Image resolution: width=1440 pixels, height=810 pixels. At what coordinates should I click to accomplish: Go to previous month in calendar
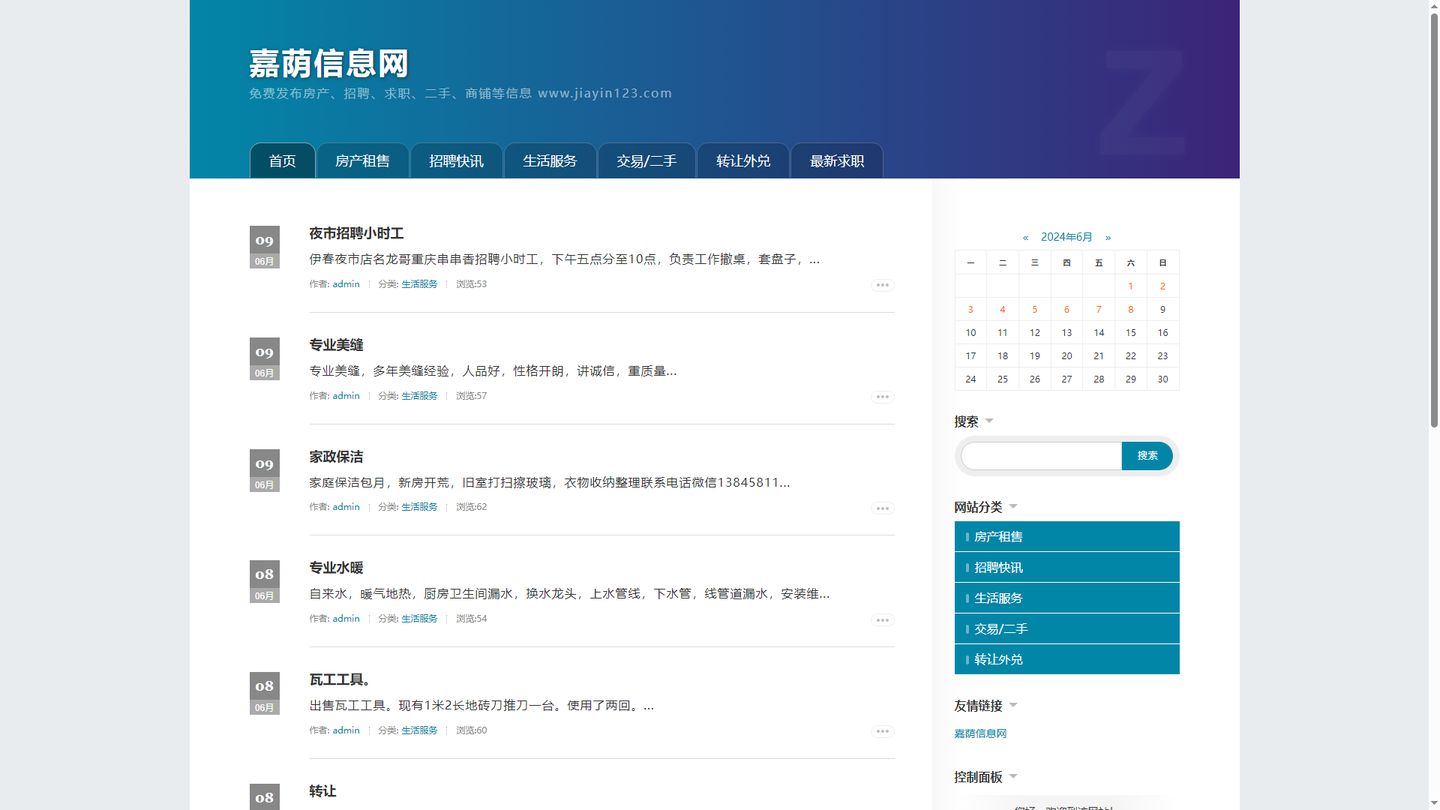[1025, 238]
